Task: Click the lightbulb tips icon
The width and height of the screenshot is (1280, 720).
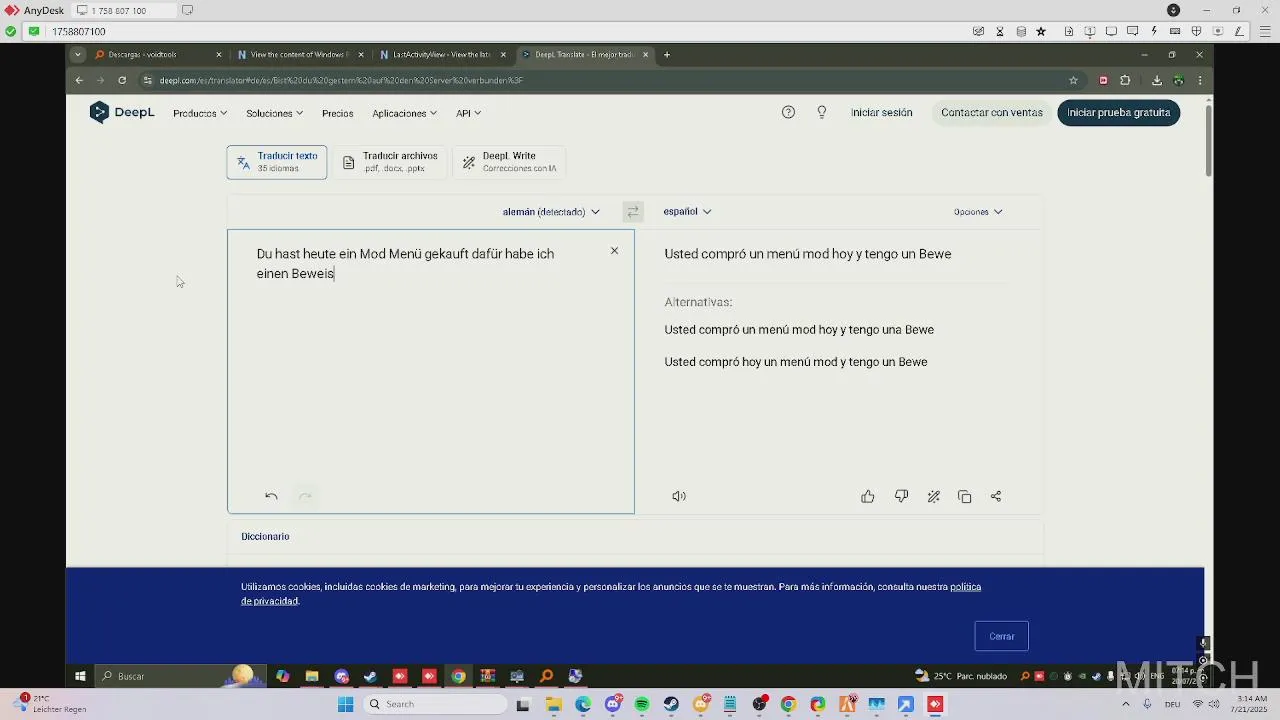Action: 822,113
